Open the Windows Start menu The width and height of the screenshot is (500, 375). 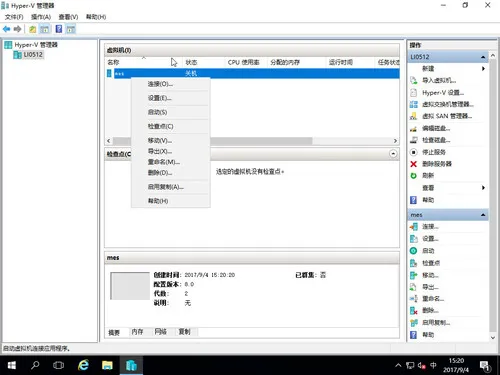click(12, 365)
